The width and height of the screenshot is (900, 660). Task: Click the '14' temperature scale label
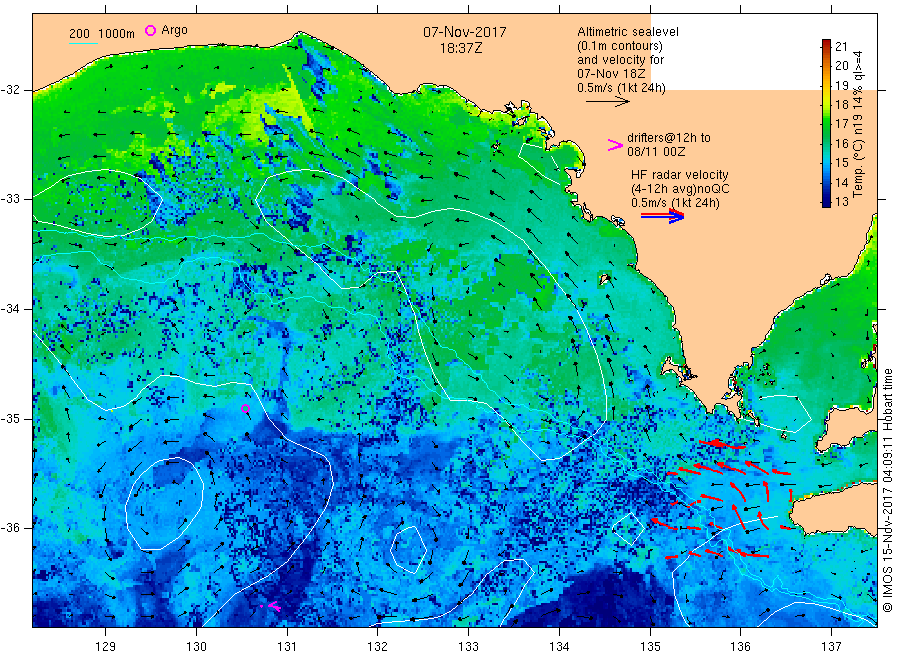pos(841,183)
